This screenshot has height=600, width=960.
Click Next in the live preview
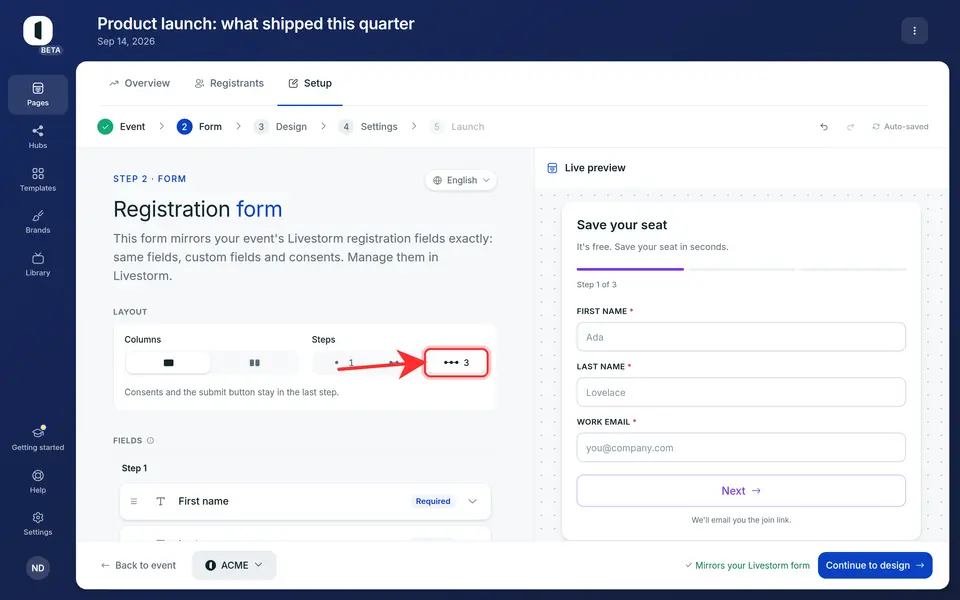coord(741,490)
